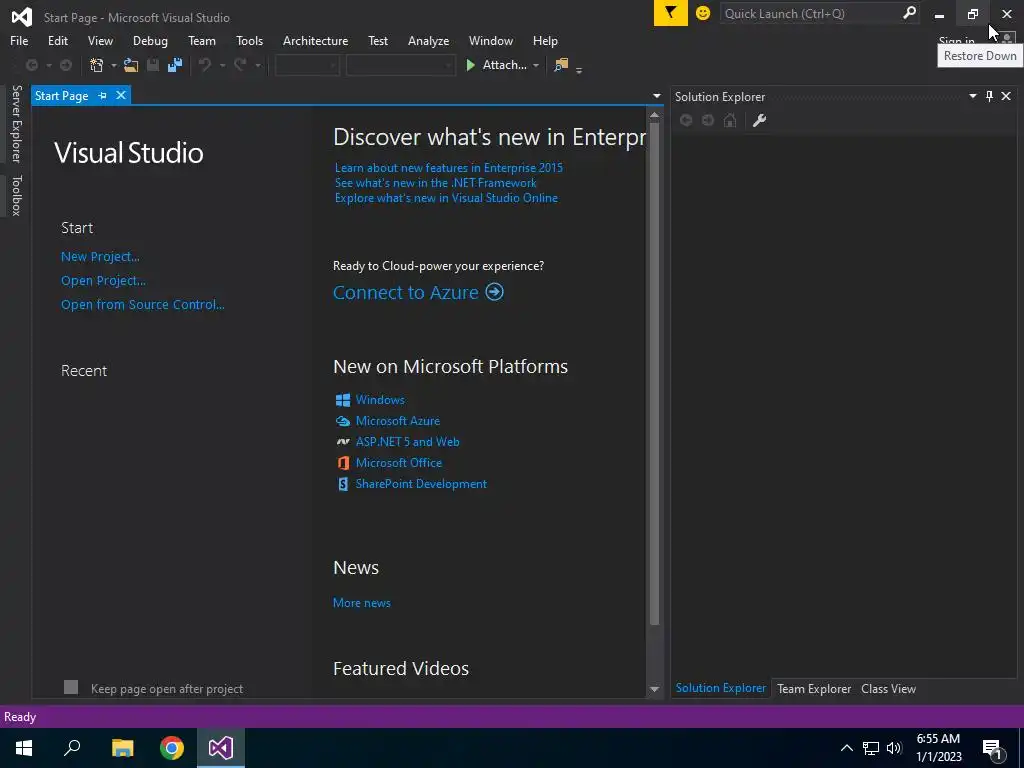Click the taskbar search icon
This screenshot has width=1024, height=768.
pos(72,748)
